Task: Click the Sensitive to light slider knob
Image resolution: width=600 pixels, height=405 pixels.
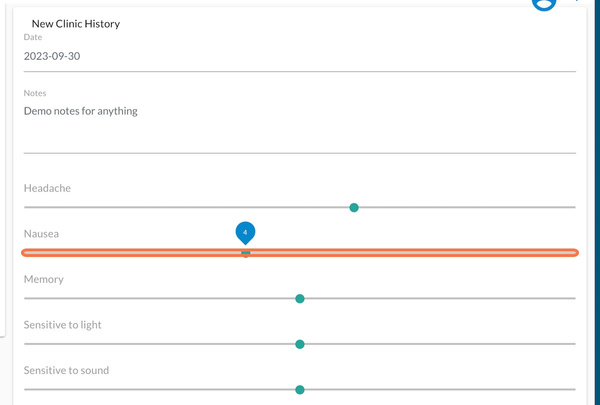Action: (x=300, y=344)
